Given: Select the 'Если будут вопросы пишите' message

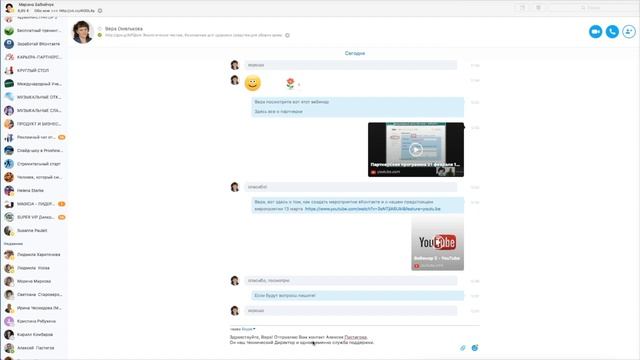Looking at the screenshot, I should (358, 296).
